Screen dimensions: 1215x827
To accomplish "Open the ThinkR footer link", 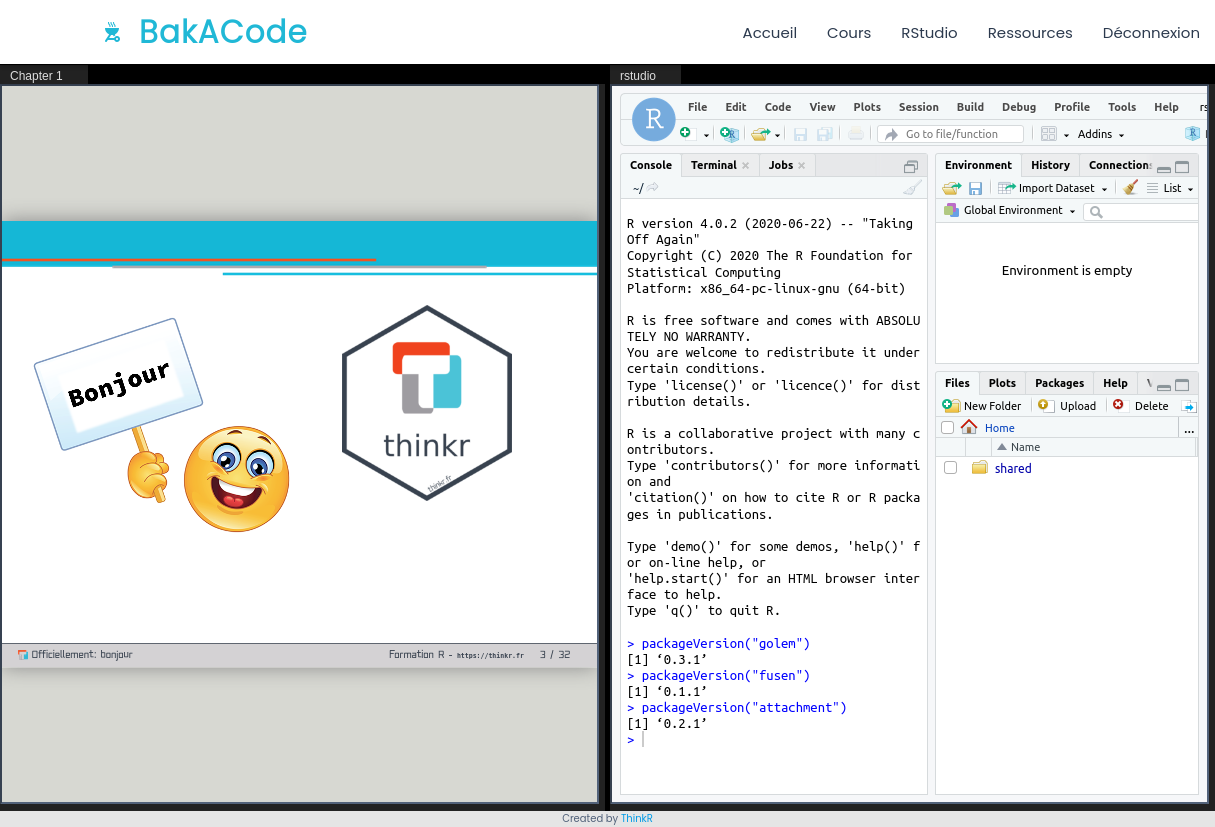I will click(637, 818).
